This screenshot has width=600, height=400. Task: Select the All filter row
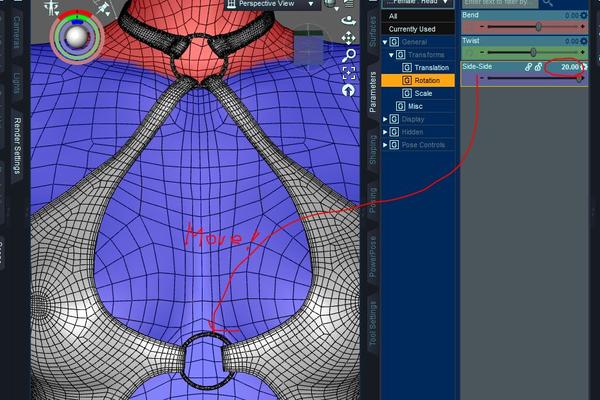pyautogui.click(x=418, y=16)
